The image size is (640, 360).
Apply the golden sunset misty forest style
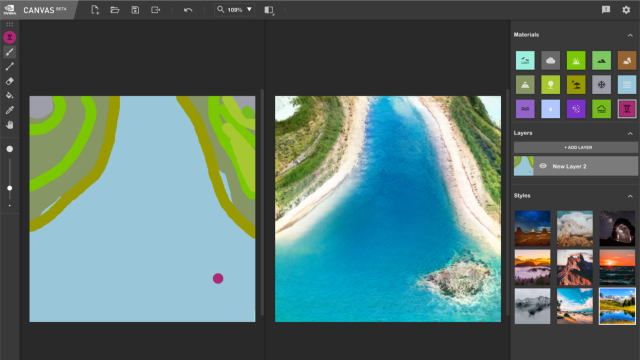click(532, 267)
